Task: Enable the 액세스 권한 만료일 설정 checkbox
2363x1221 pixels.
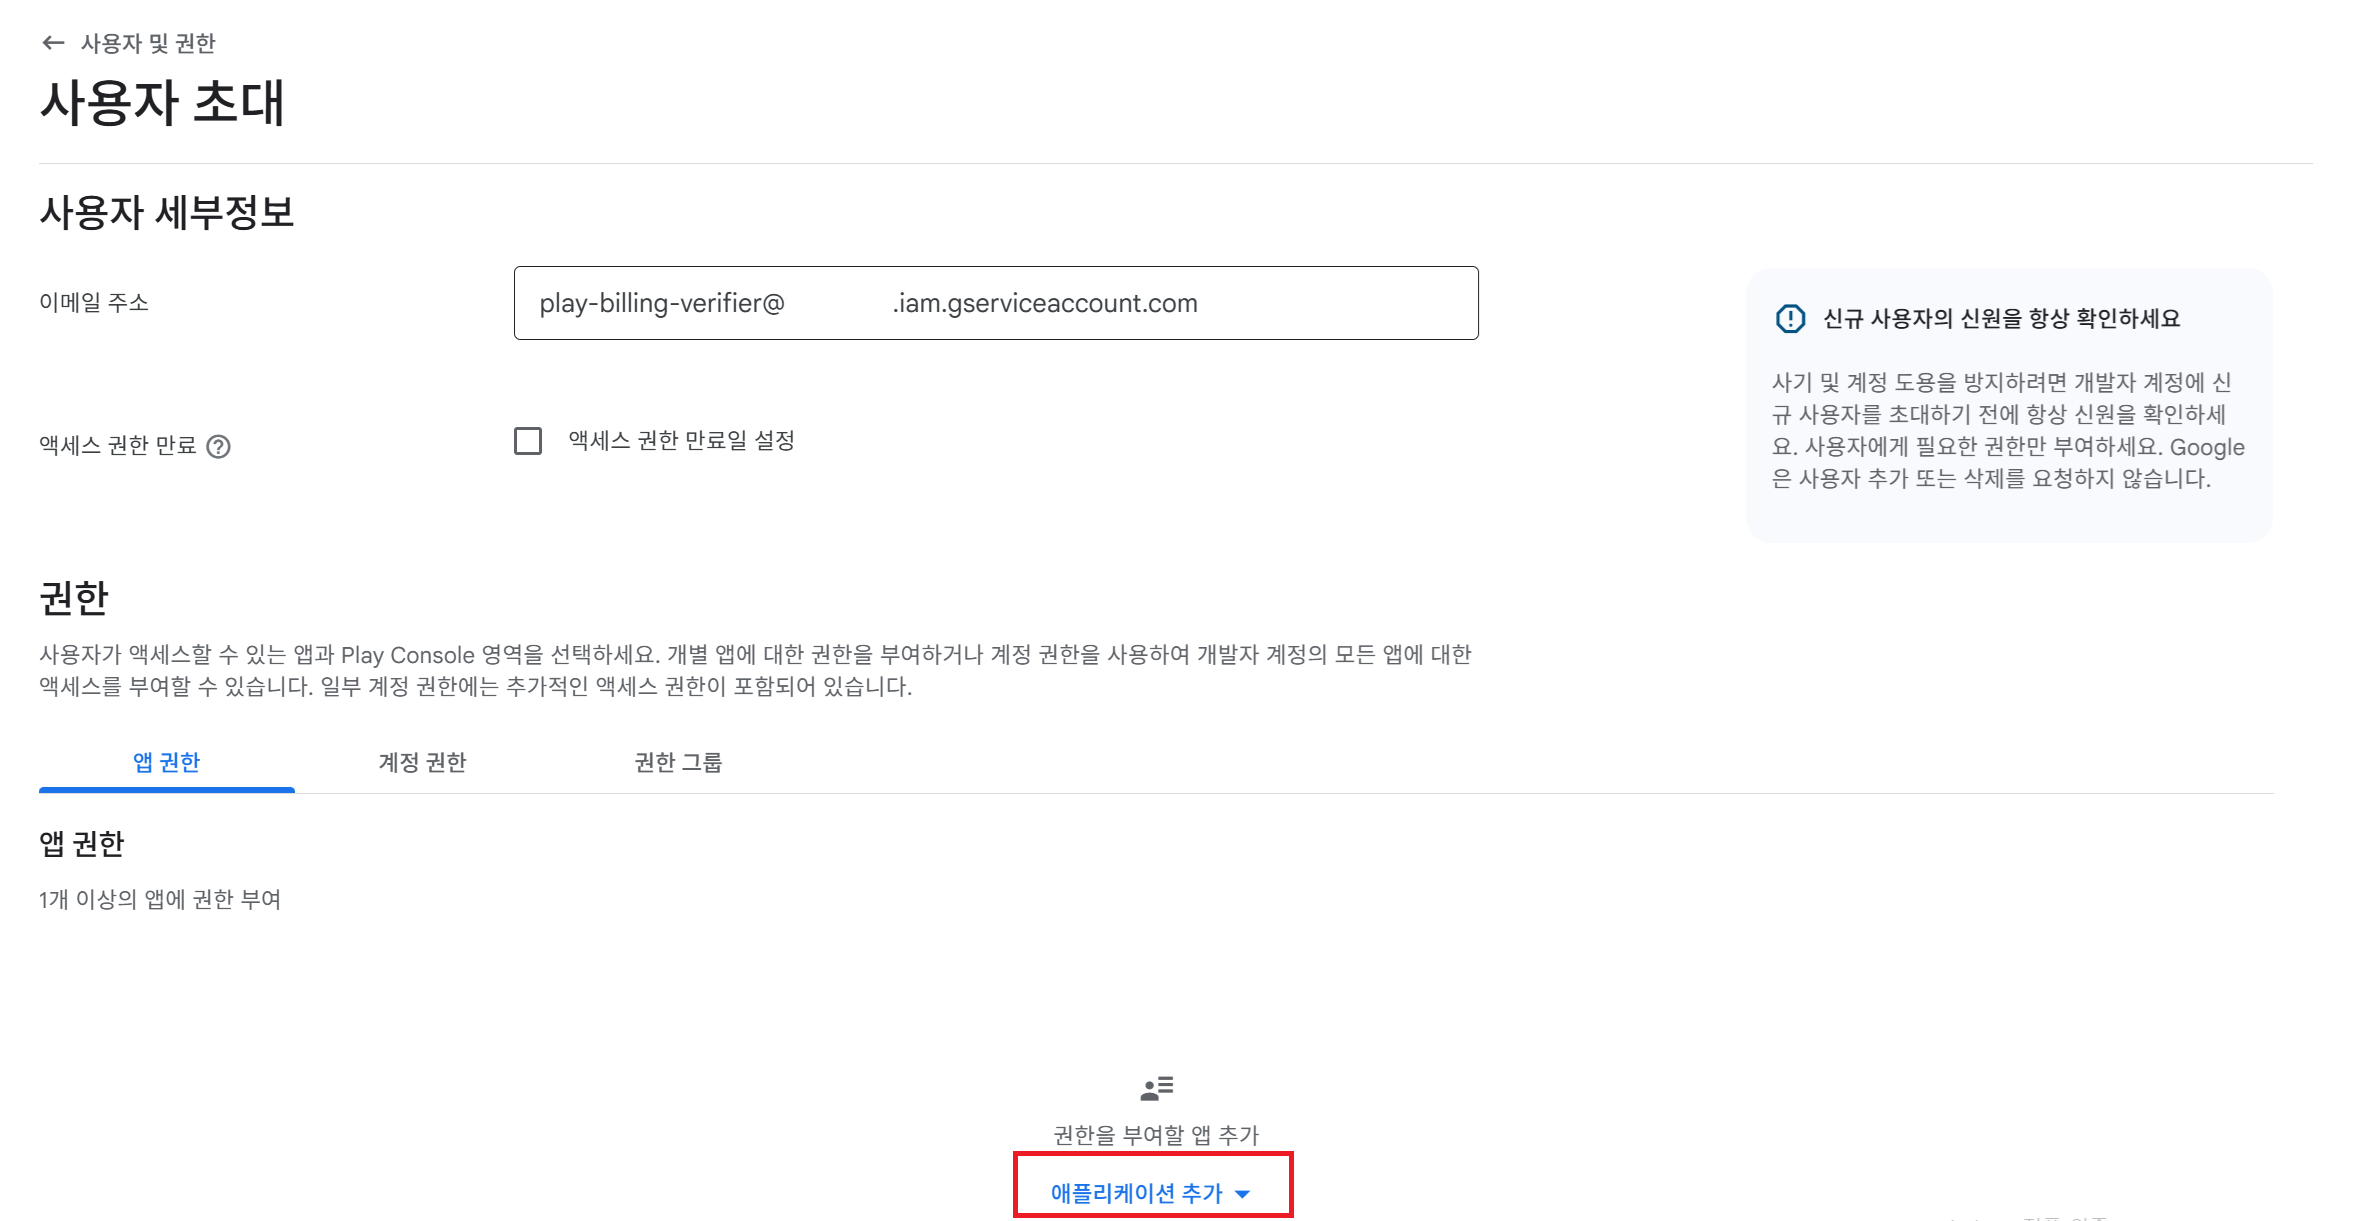Action: (x=528, y=441)
